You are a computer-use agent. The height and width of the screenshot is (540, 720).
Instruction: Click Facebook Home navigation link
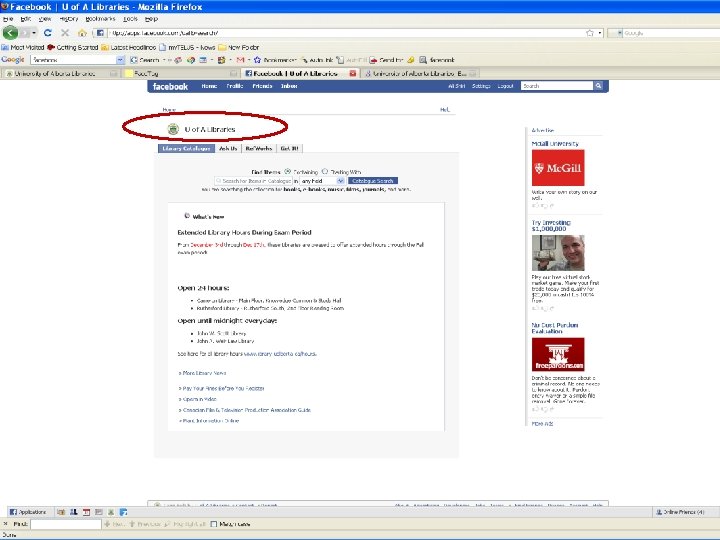pos(209,86)
